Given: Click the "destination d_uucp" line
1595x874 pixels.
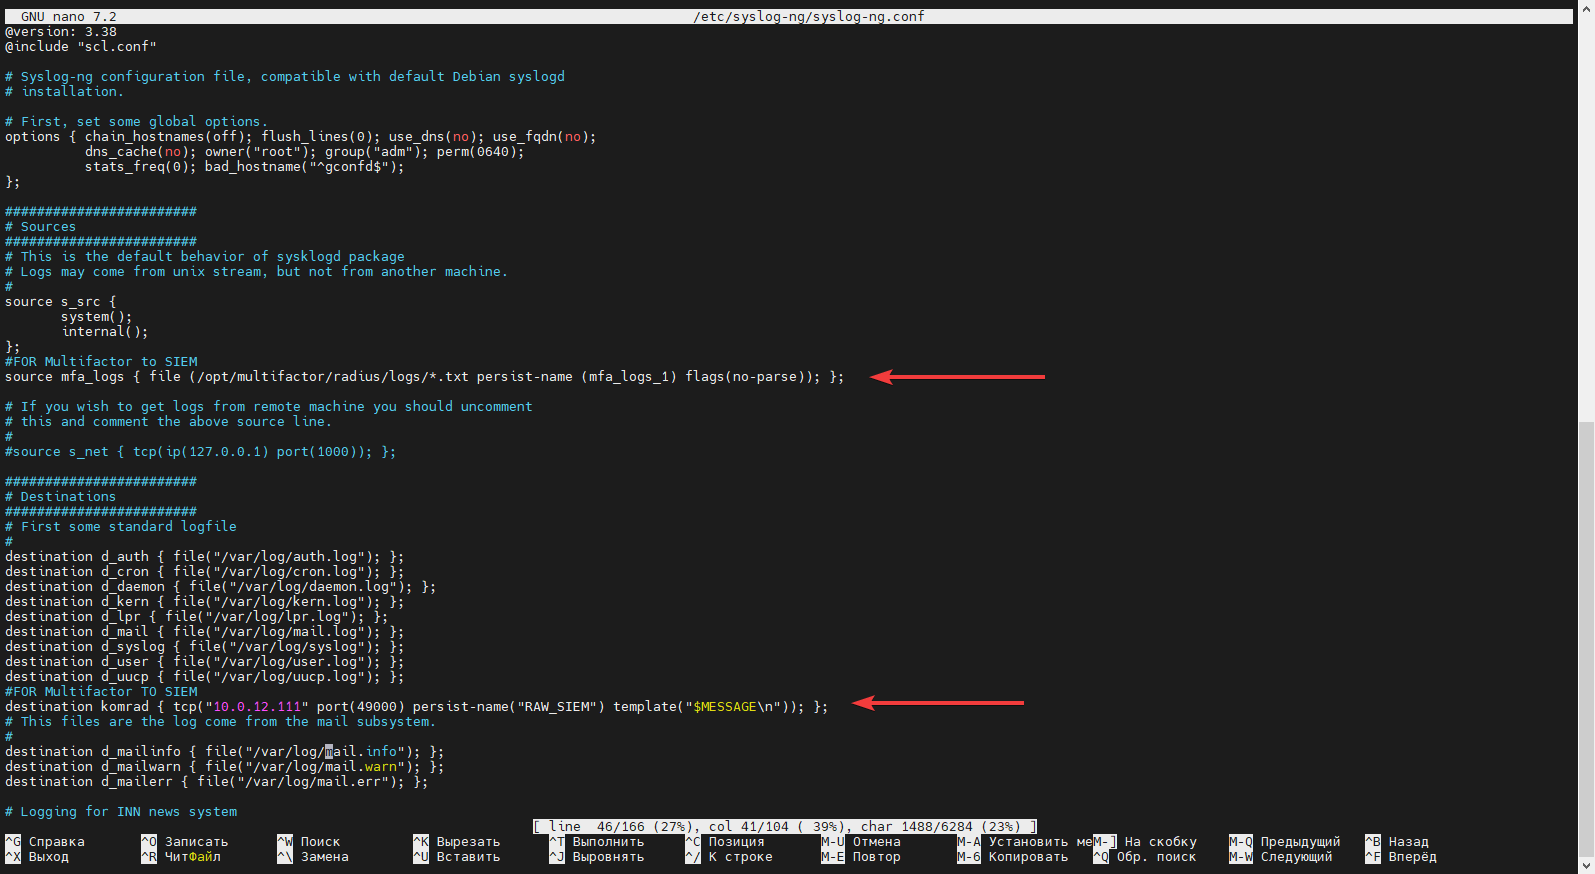Looking at the screenshot, I should point(205,677).
